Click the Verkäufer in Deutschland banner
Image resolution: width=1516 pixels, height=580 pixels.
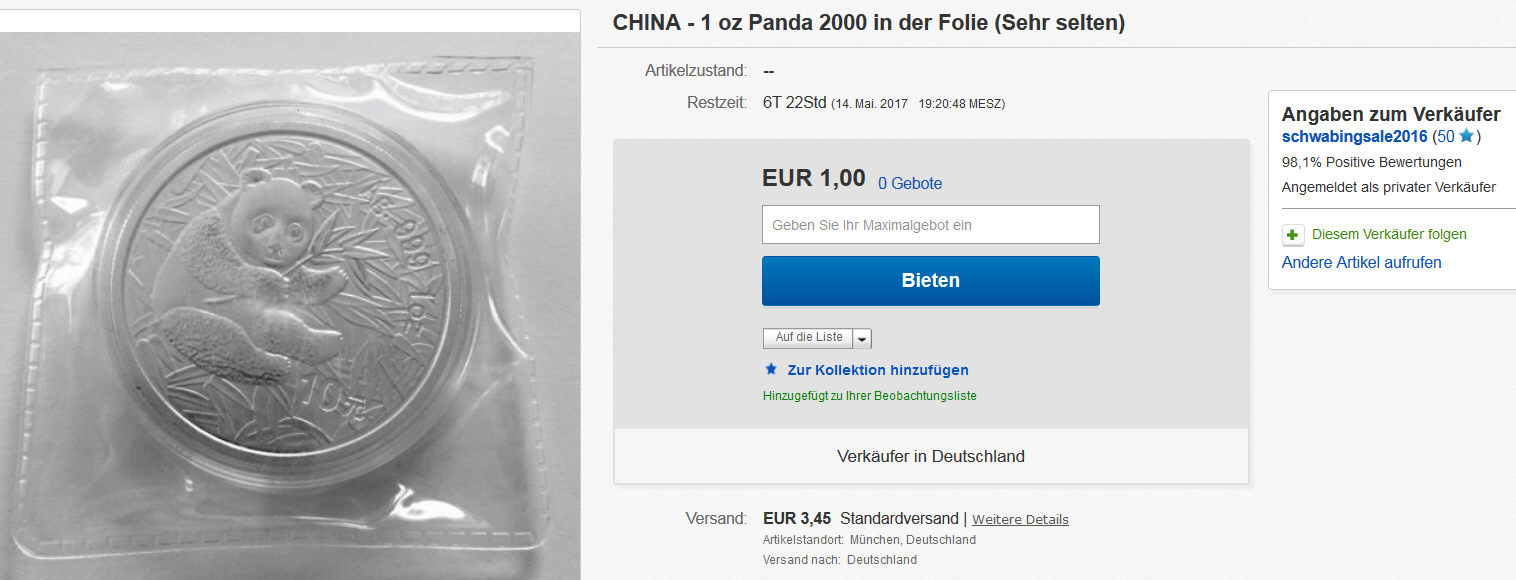[x=931, y=456]
